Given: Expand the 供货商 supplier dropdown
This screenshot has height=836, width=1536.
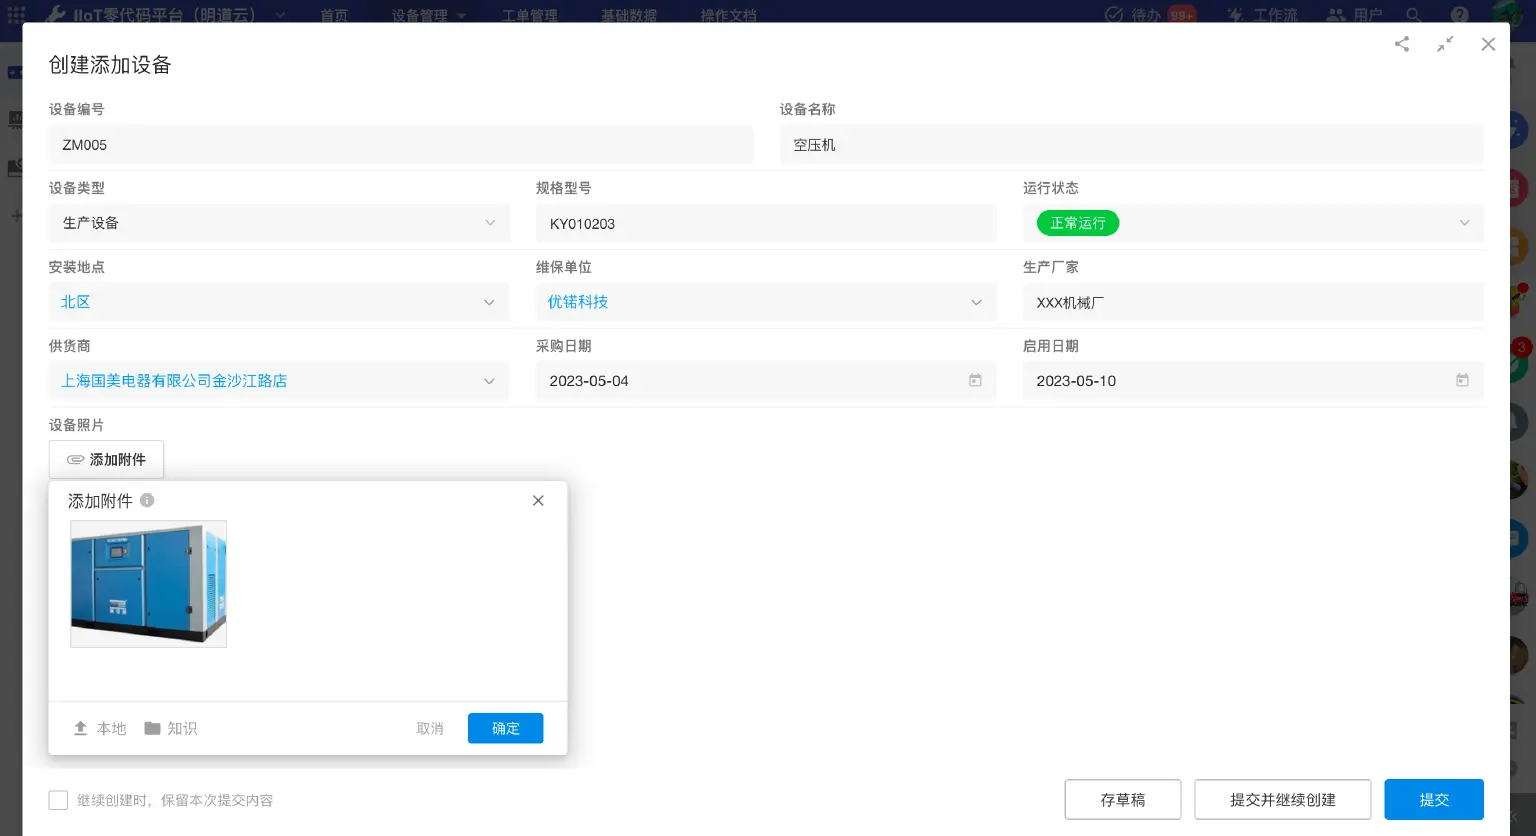Looking at the screenshot, I should coord(489,380).
